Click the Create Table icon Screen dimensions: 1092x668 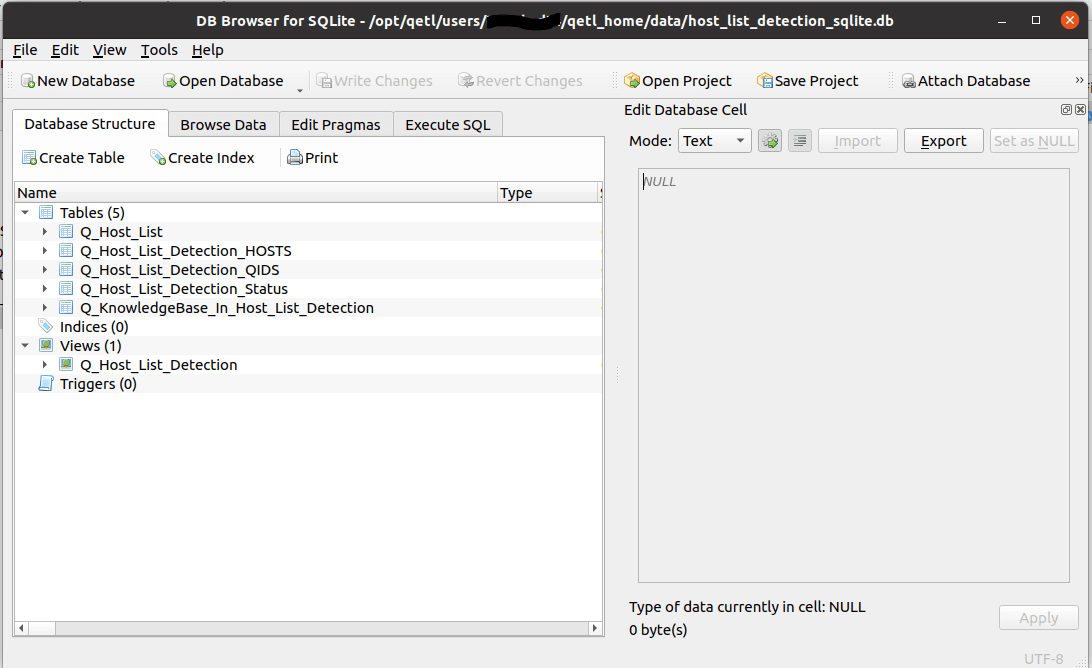tap(29, 158)
